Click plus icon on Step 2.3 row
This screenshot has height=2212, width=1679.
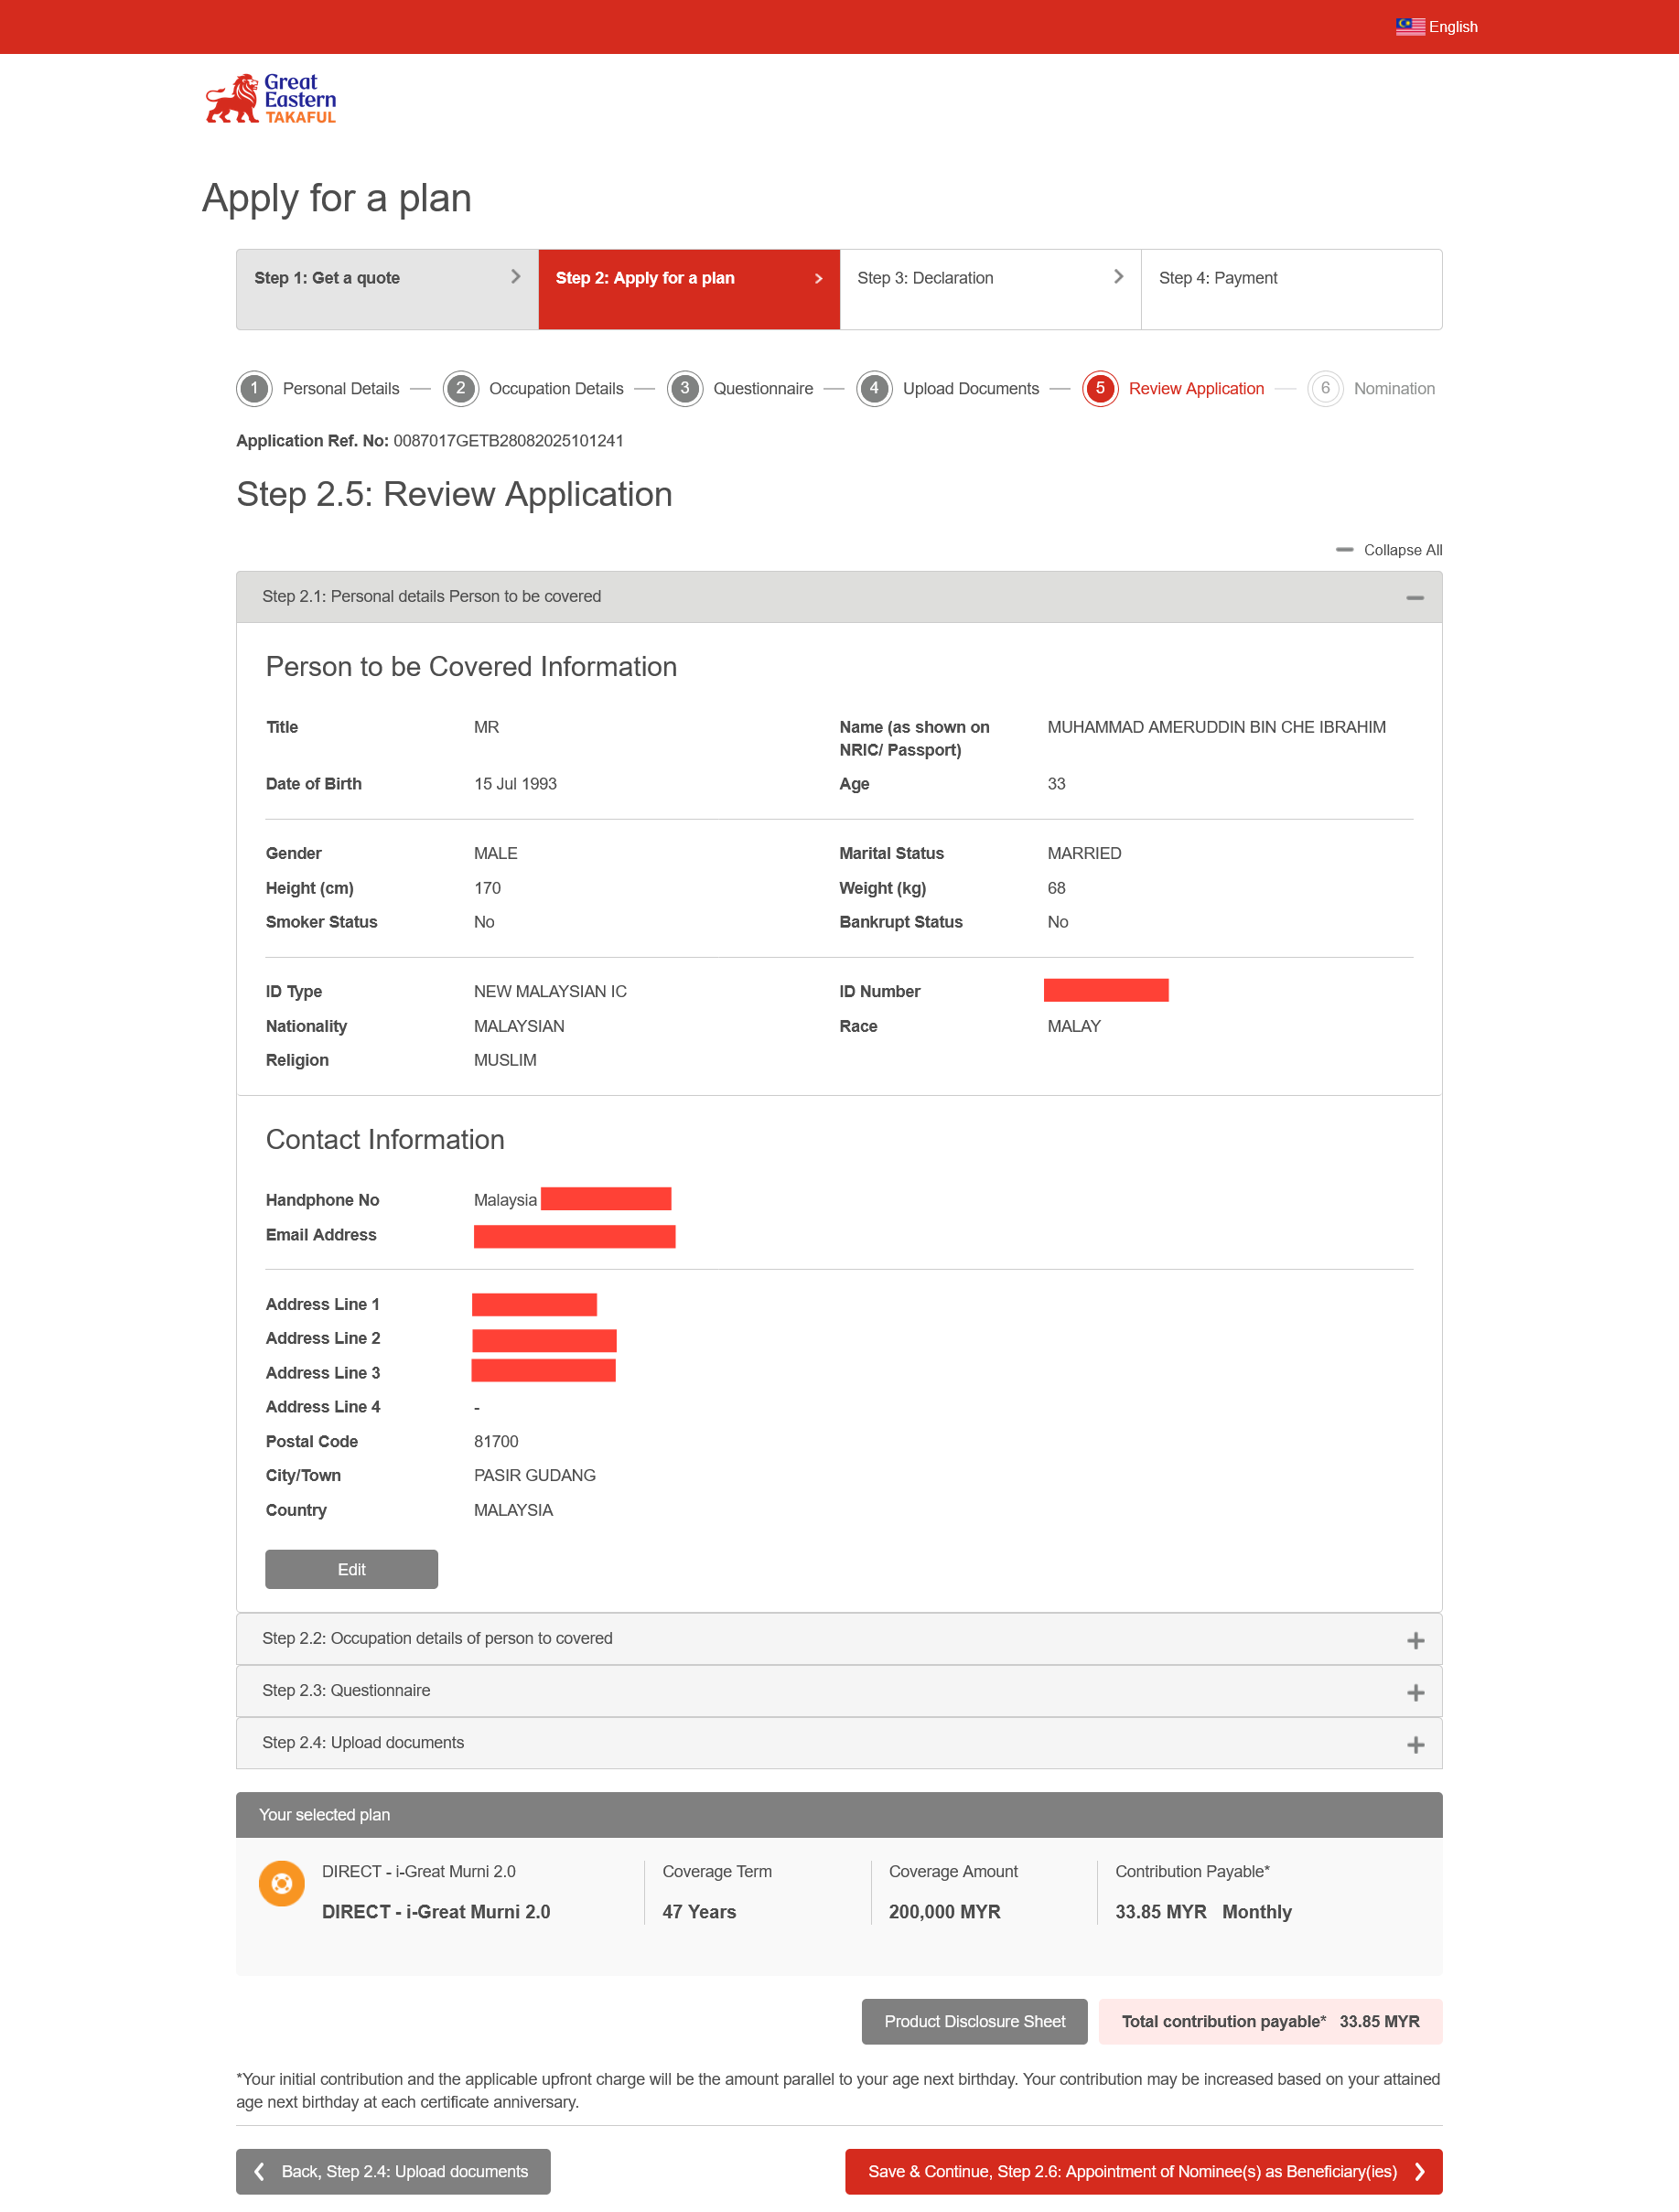pos(1415,1693)
